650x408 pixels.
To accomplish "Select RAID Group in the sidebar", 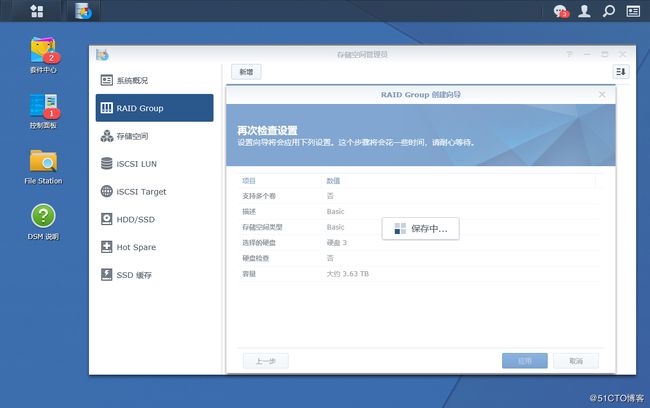I will pyautogui.click(x=155, y=108).
